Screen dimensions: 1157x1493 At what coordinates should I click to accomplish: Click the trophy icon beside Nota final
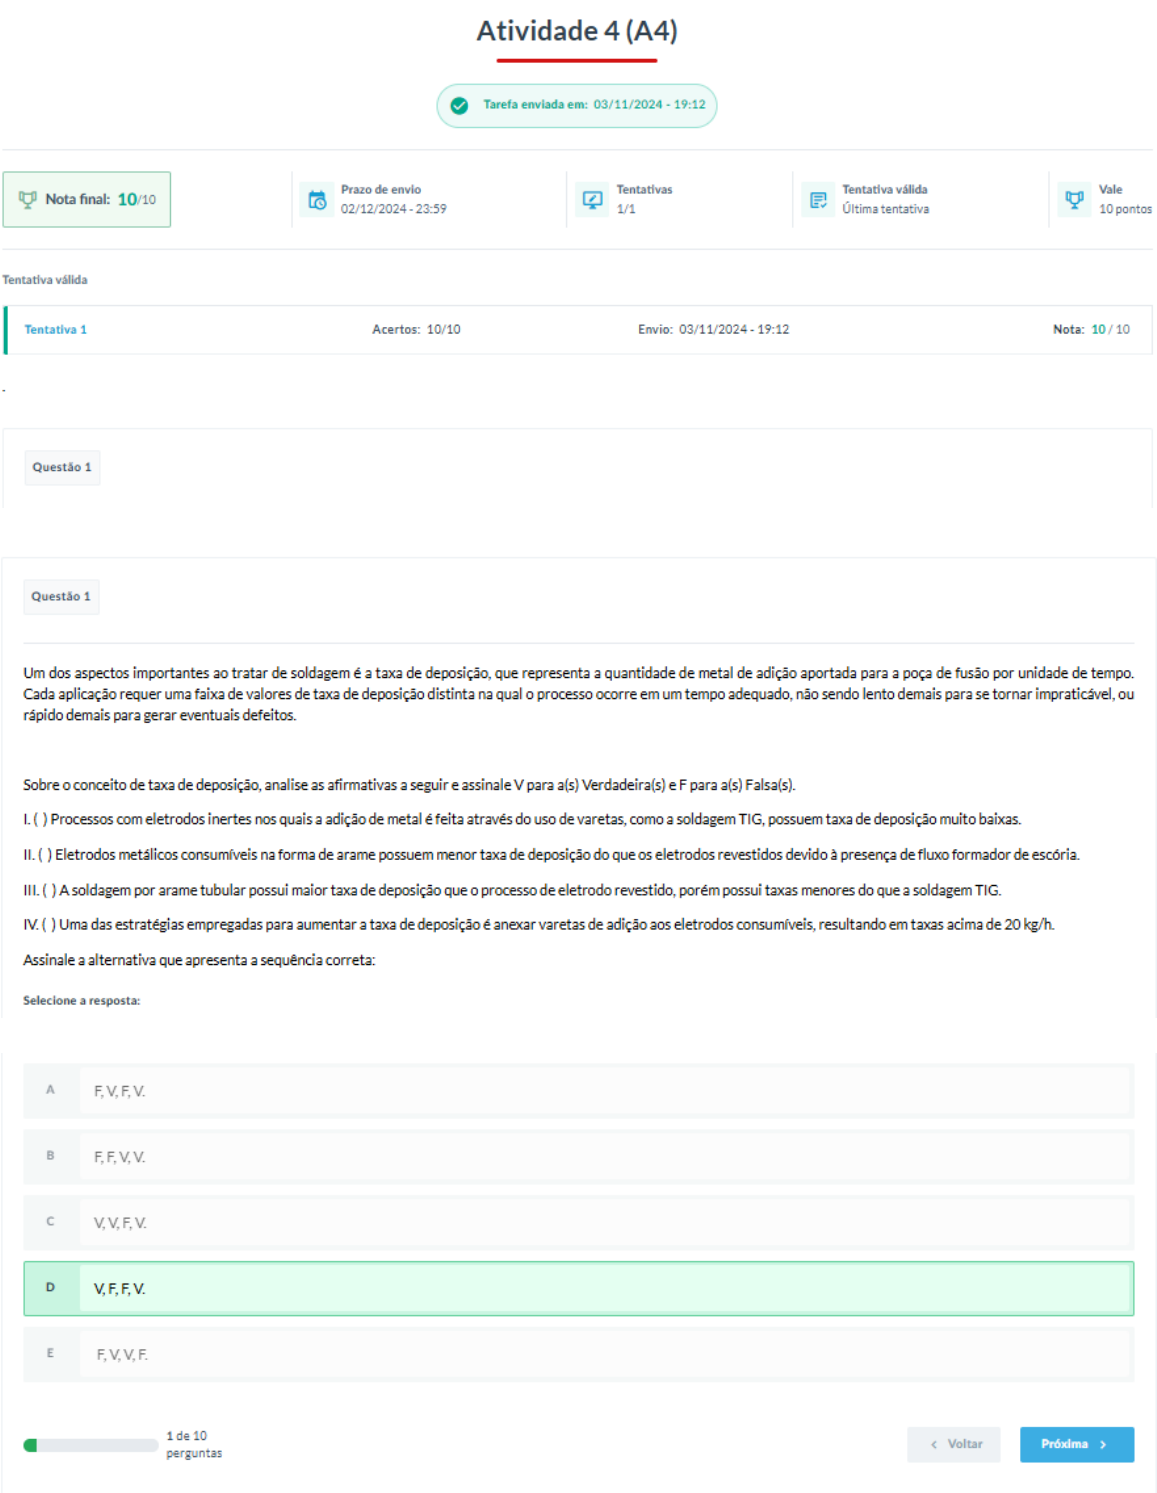click(x=28, y=200)
